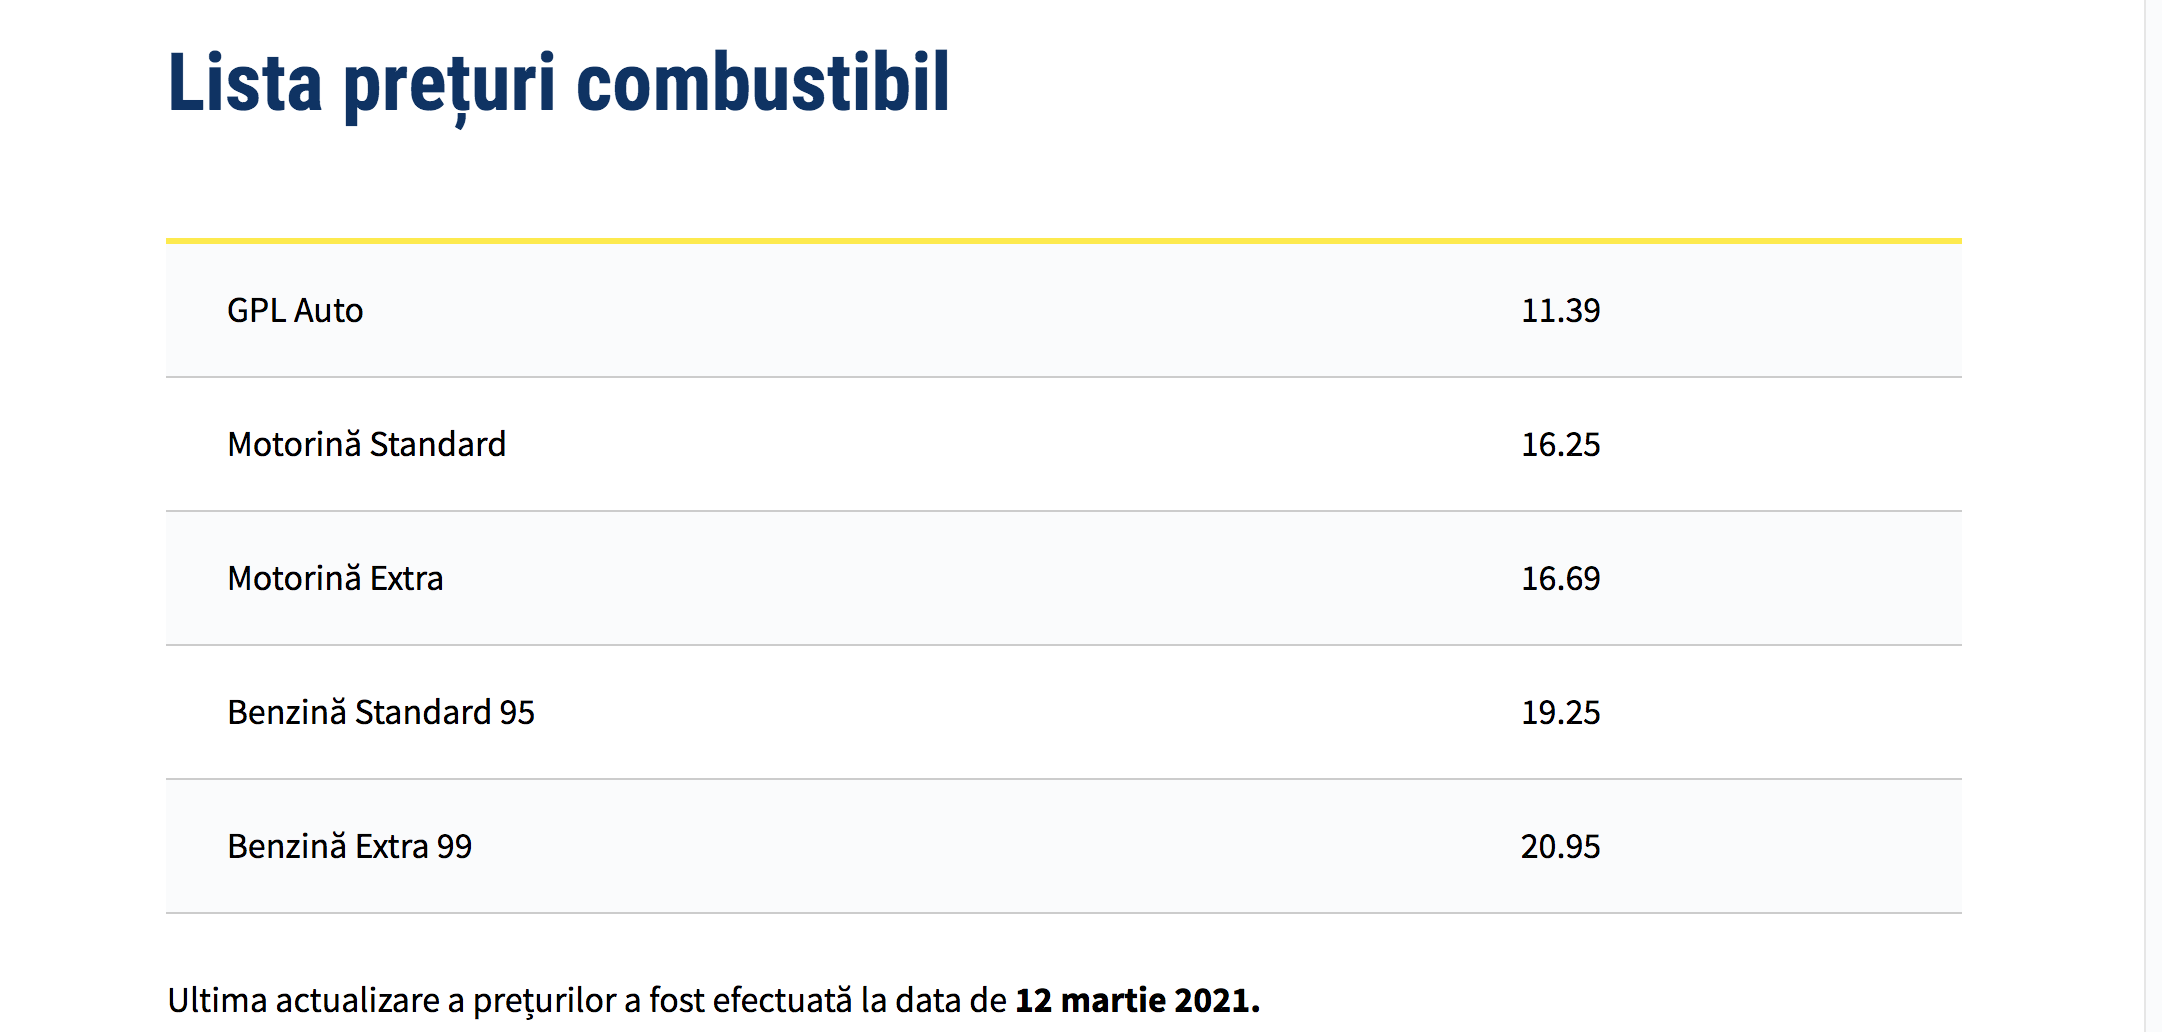Image resolution: width=2162 pixels, height=1032 pixels.
Task: Click the bold date "12 martie 2021"
Action: coord(1137,1001)
